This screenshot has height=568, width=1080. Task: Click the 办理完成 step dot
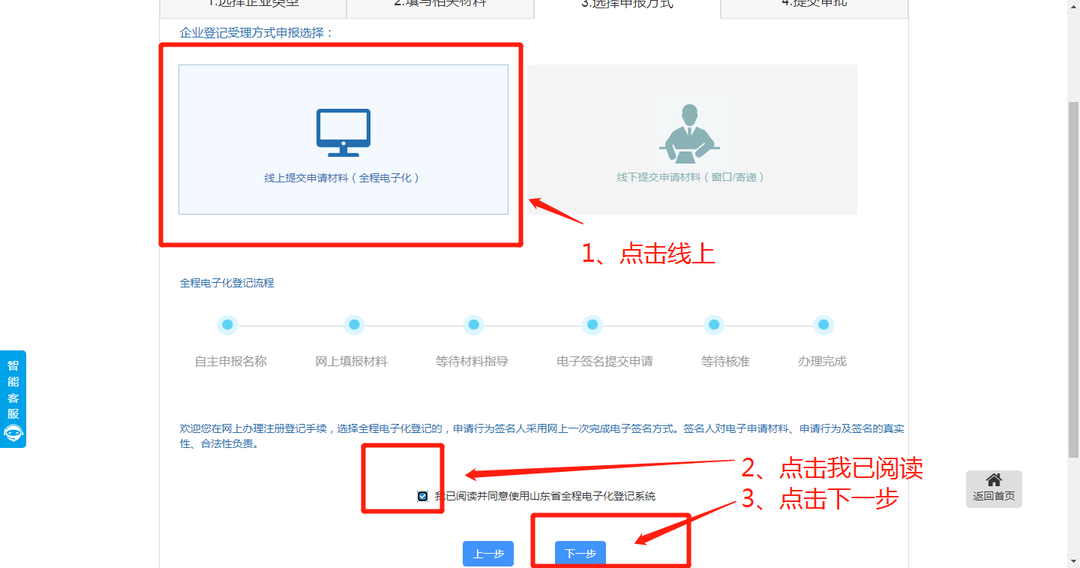[823, 325]
